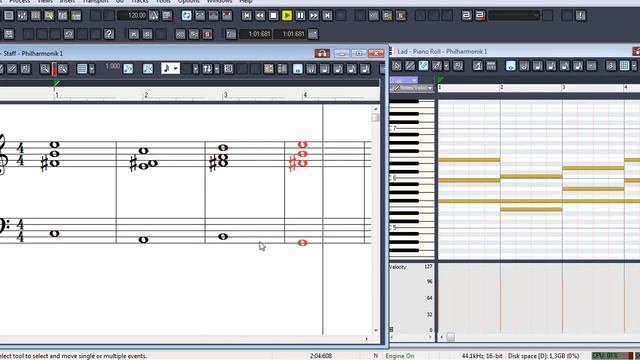
Task: Open the Tracks menu
Action: tap(140, 2)
